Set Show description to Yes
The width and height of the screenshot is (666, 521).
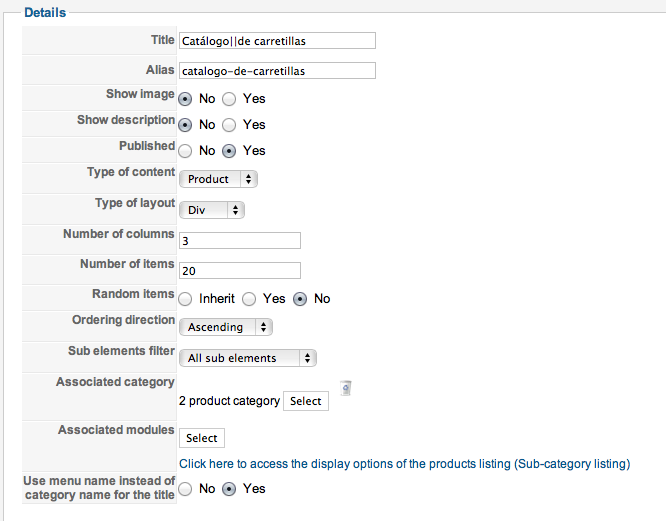229,125
